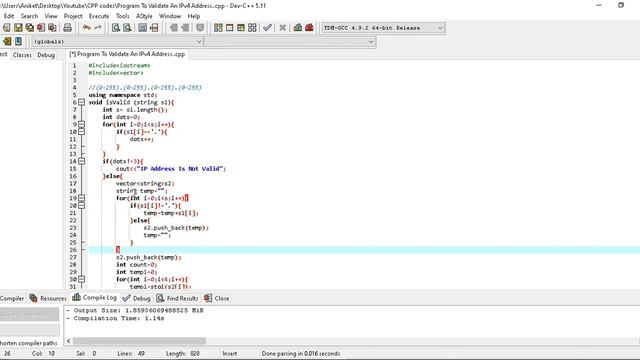Collapse the for loop fold at line 9

(x=82, y=124)
